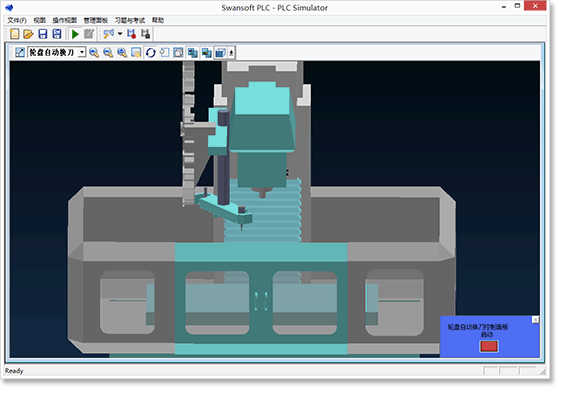
Task: Click the Save All icon
Action: pyautogui.click(x=57, y=34)
